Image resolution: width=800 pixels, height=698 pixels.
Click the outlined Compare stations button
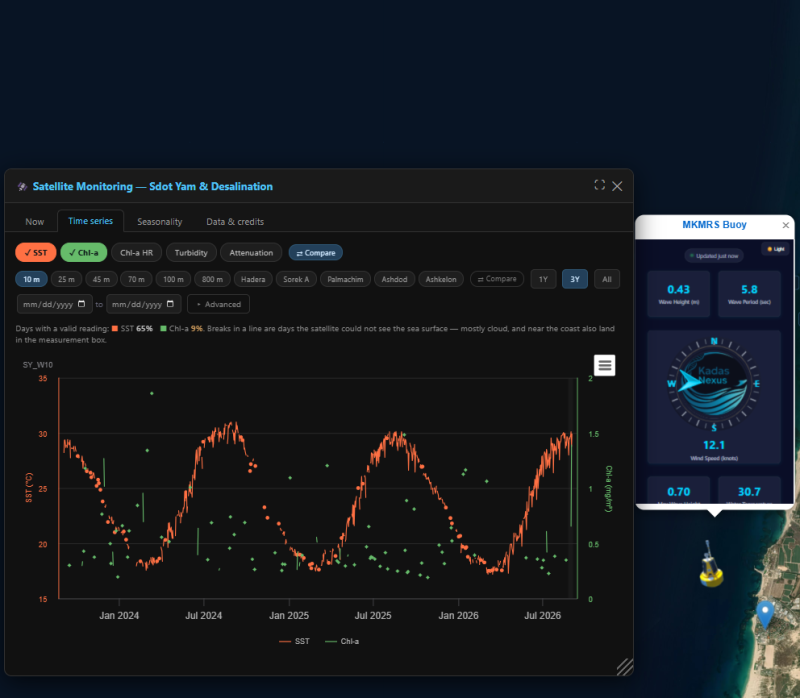click(497, 279)
